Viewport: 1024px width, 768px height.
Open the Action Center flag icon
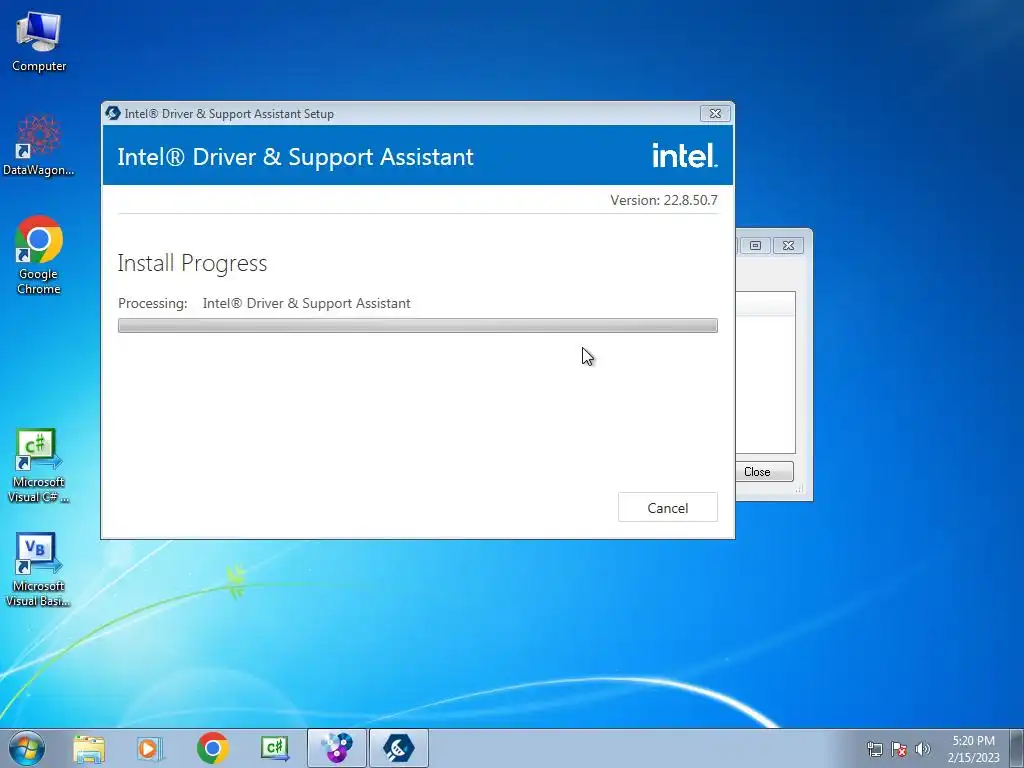[899, 749]
